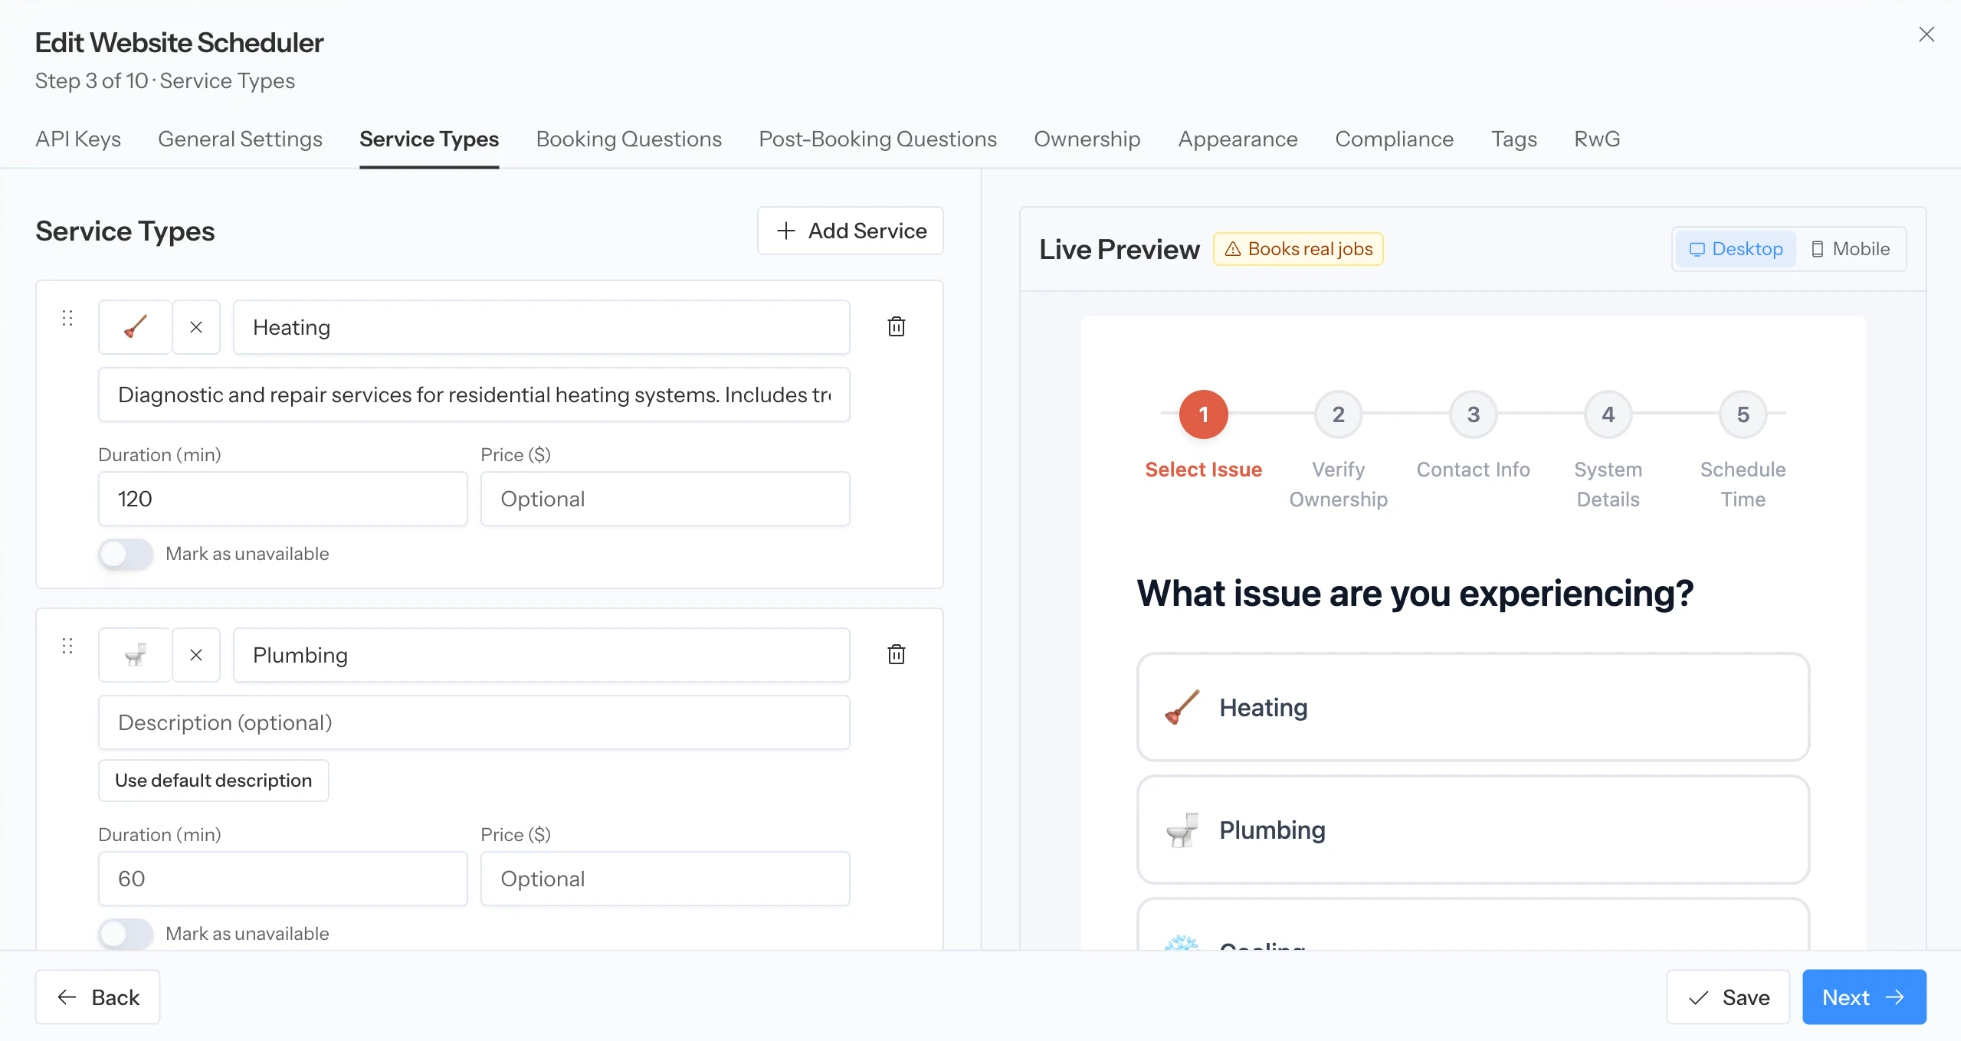Screen dimensions: 1961x1041
Task: Open the Ownership tab
Action: (1087, 139)
